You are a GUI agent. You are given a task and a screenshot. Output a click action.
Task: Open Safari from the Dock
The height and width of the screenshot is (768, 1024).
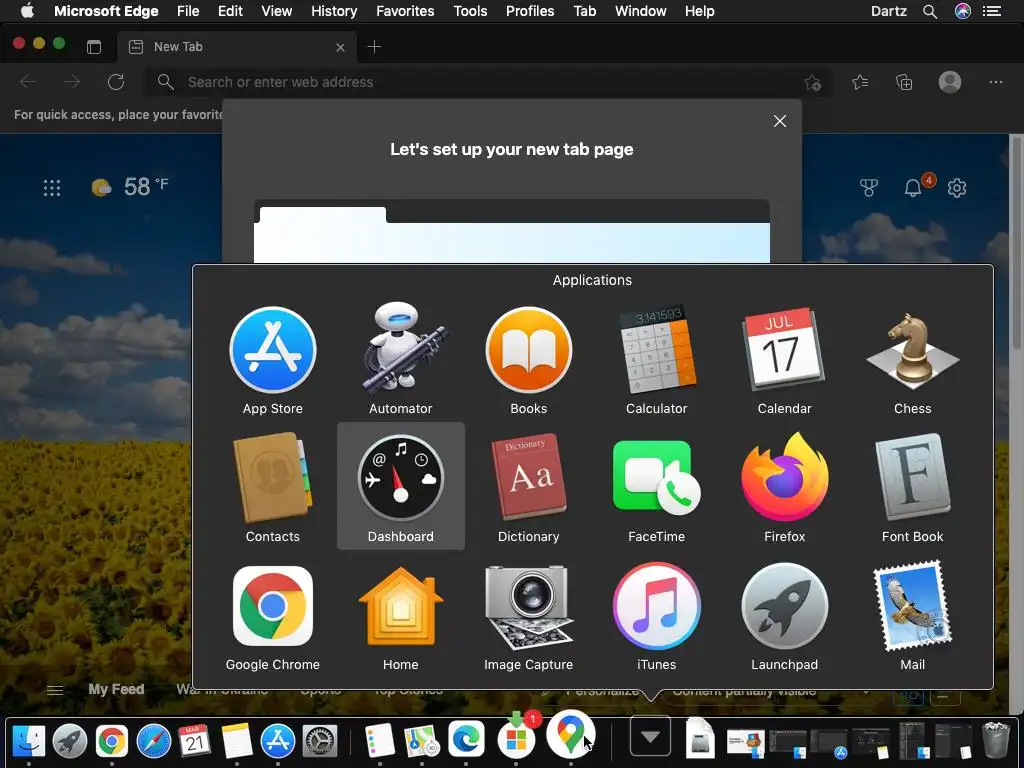tap(153, 741)
